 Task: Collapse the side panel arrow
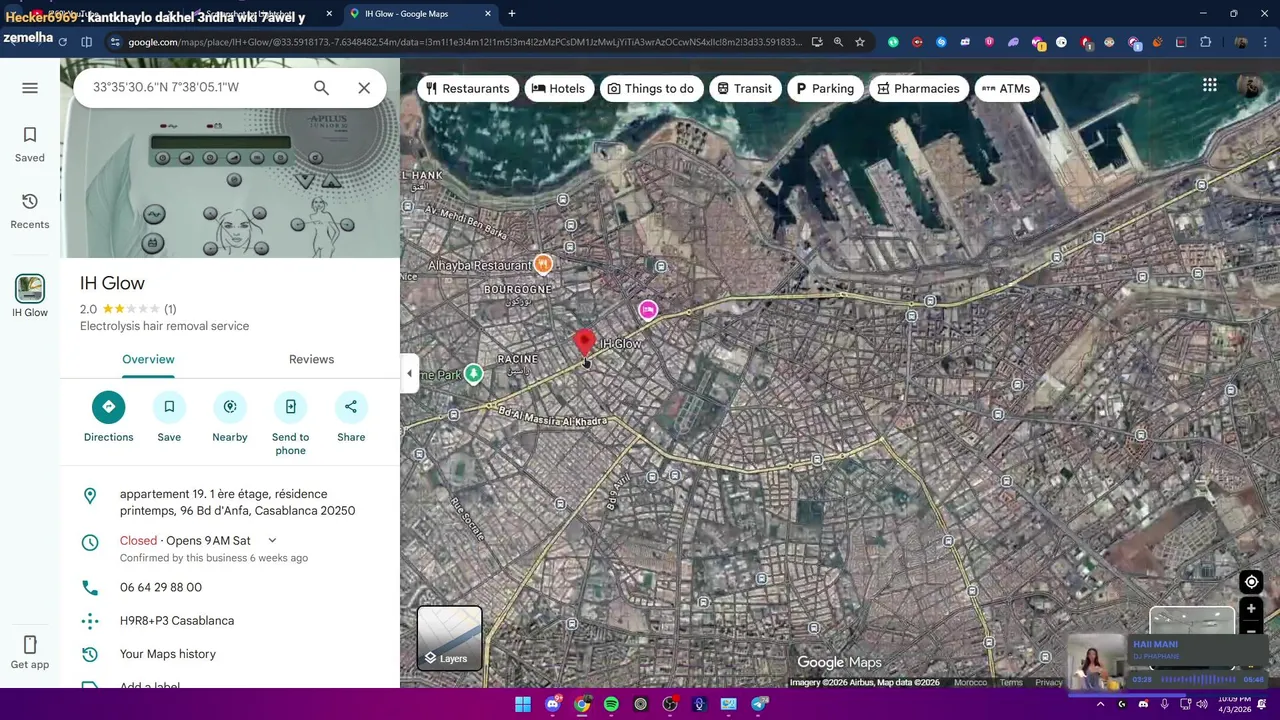[408, 374]
